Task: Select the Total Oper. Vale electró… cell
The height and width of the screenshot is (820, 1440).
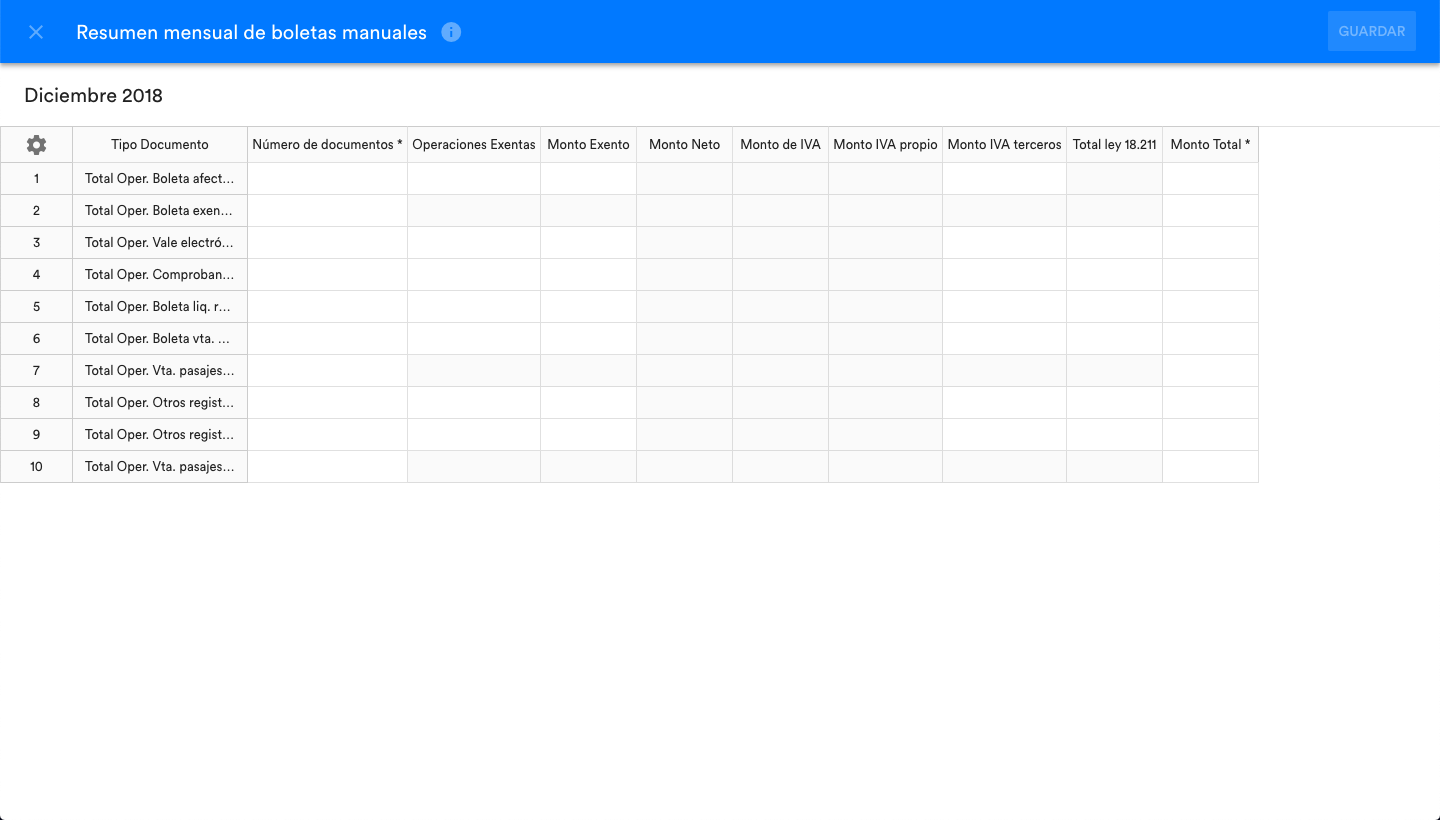Action: pos(160,243)
